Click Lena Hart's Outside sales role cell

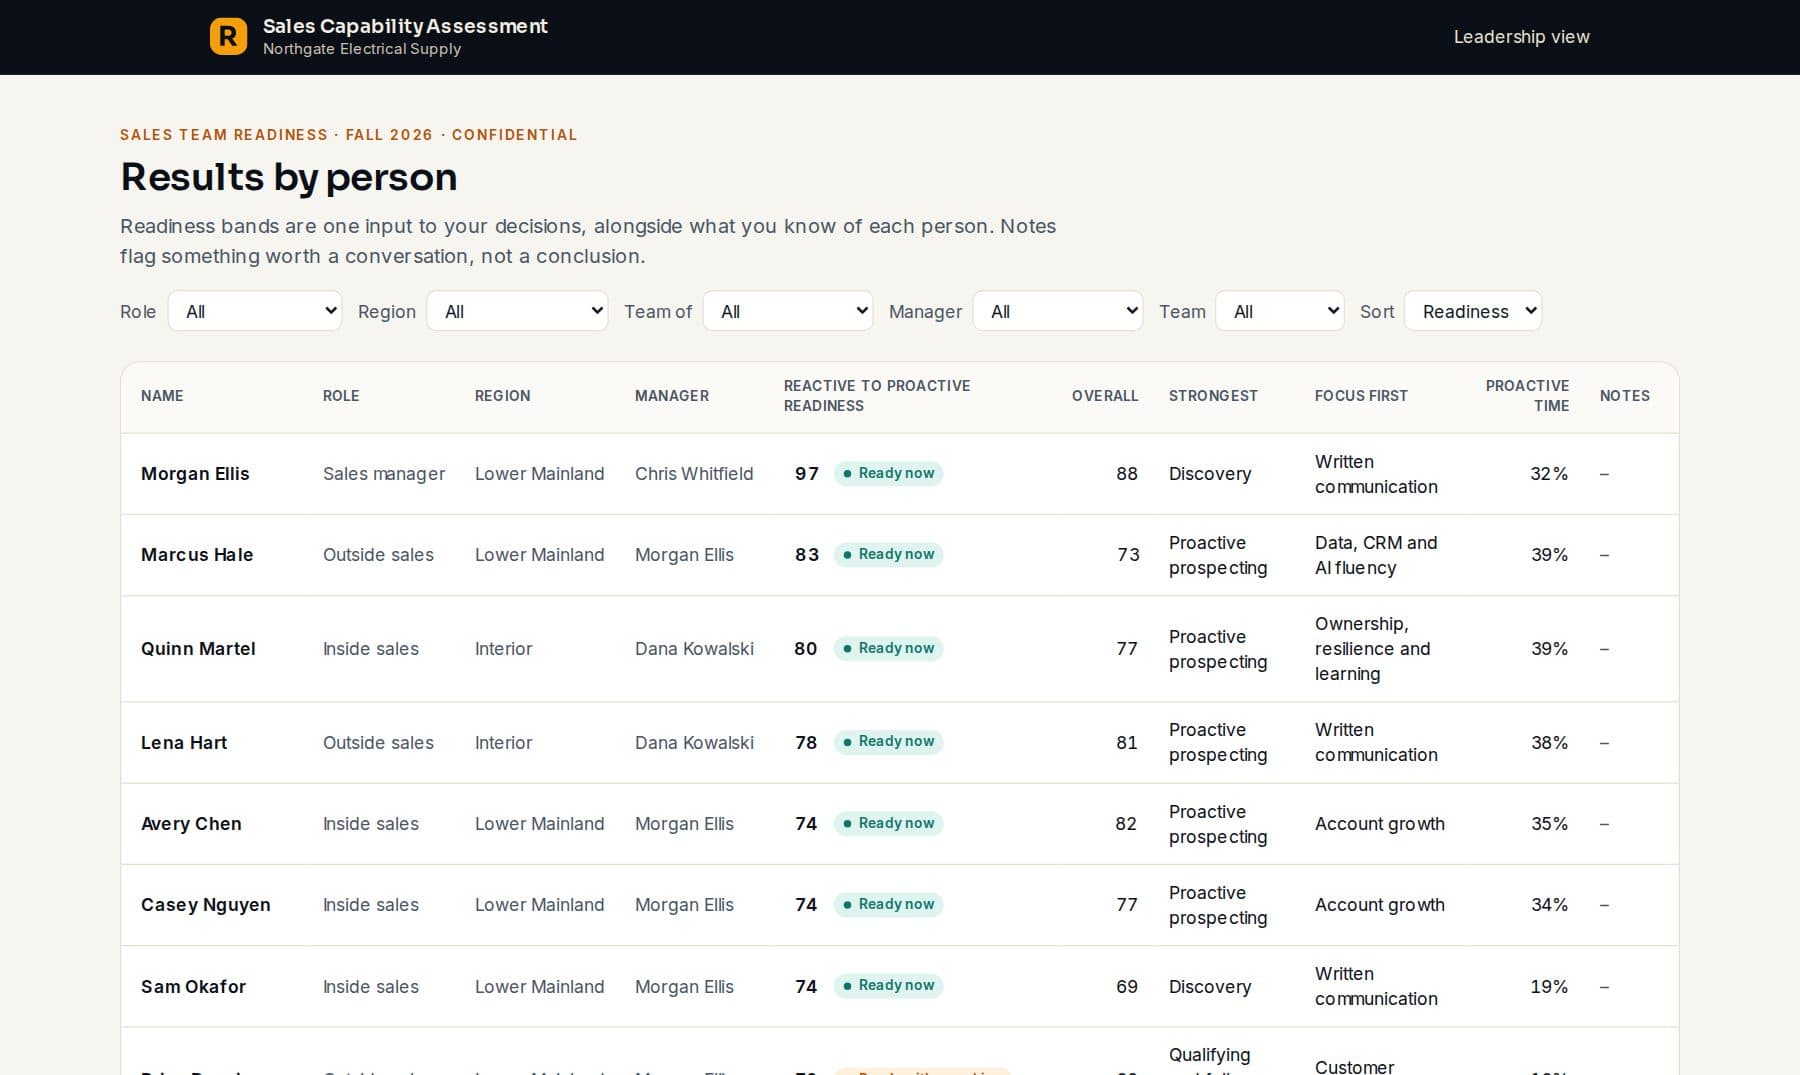pyautogui.click(x=378, y=743)
